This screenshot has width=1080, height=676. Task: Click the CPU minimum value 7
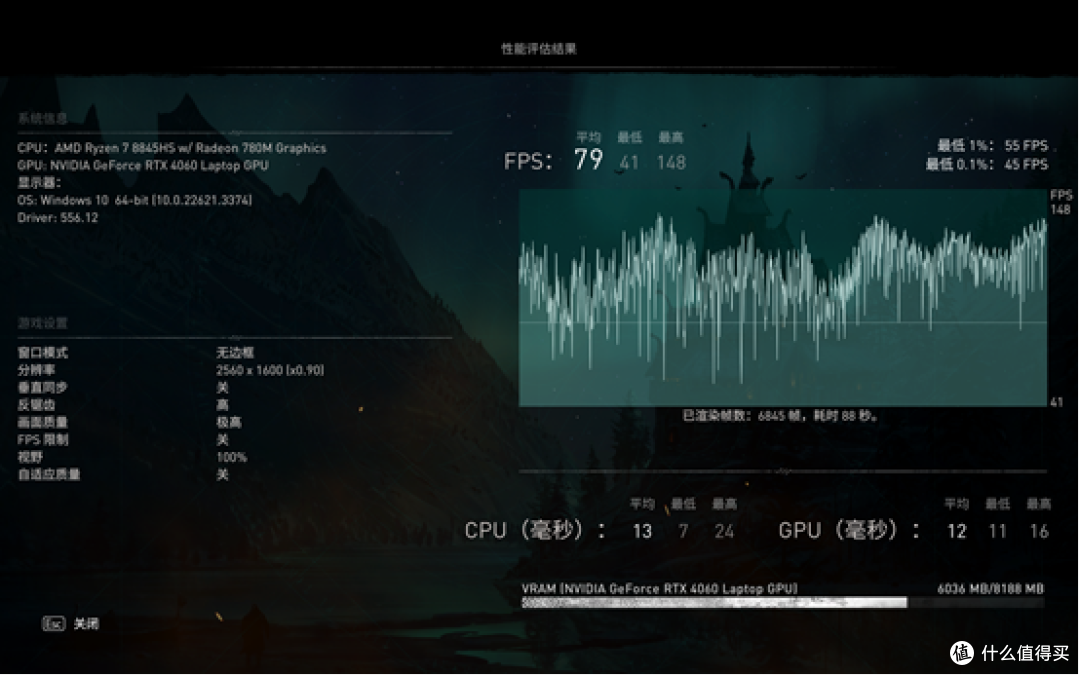pos(683,531)
